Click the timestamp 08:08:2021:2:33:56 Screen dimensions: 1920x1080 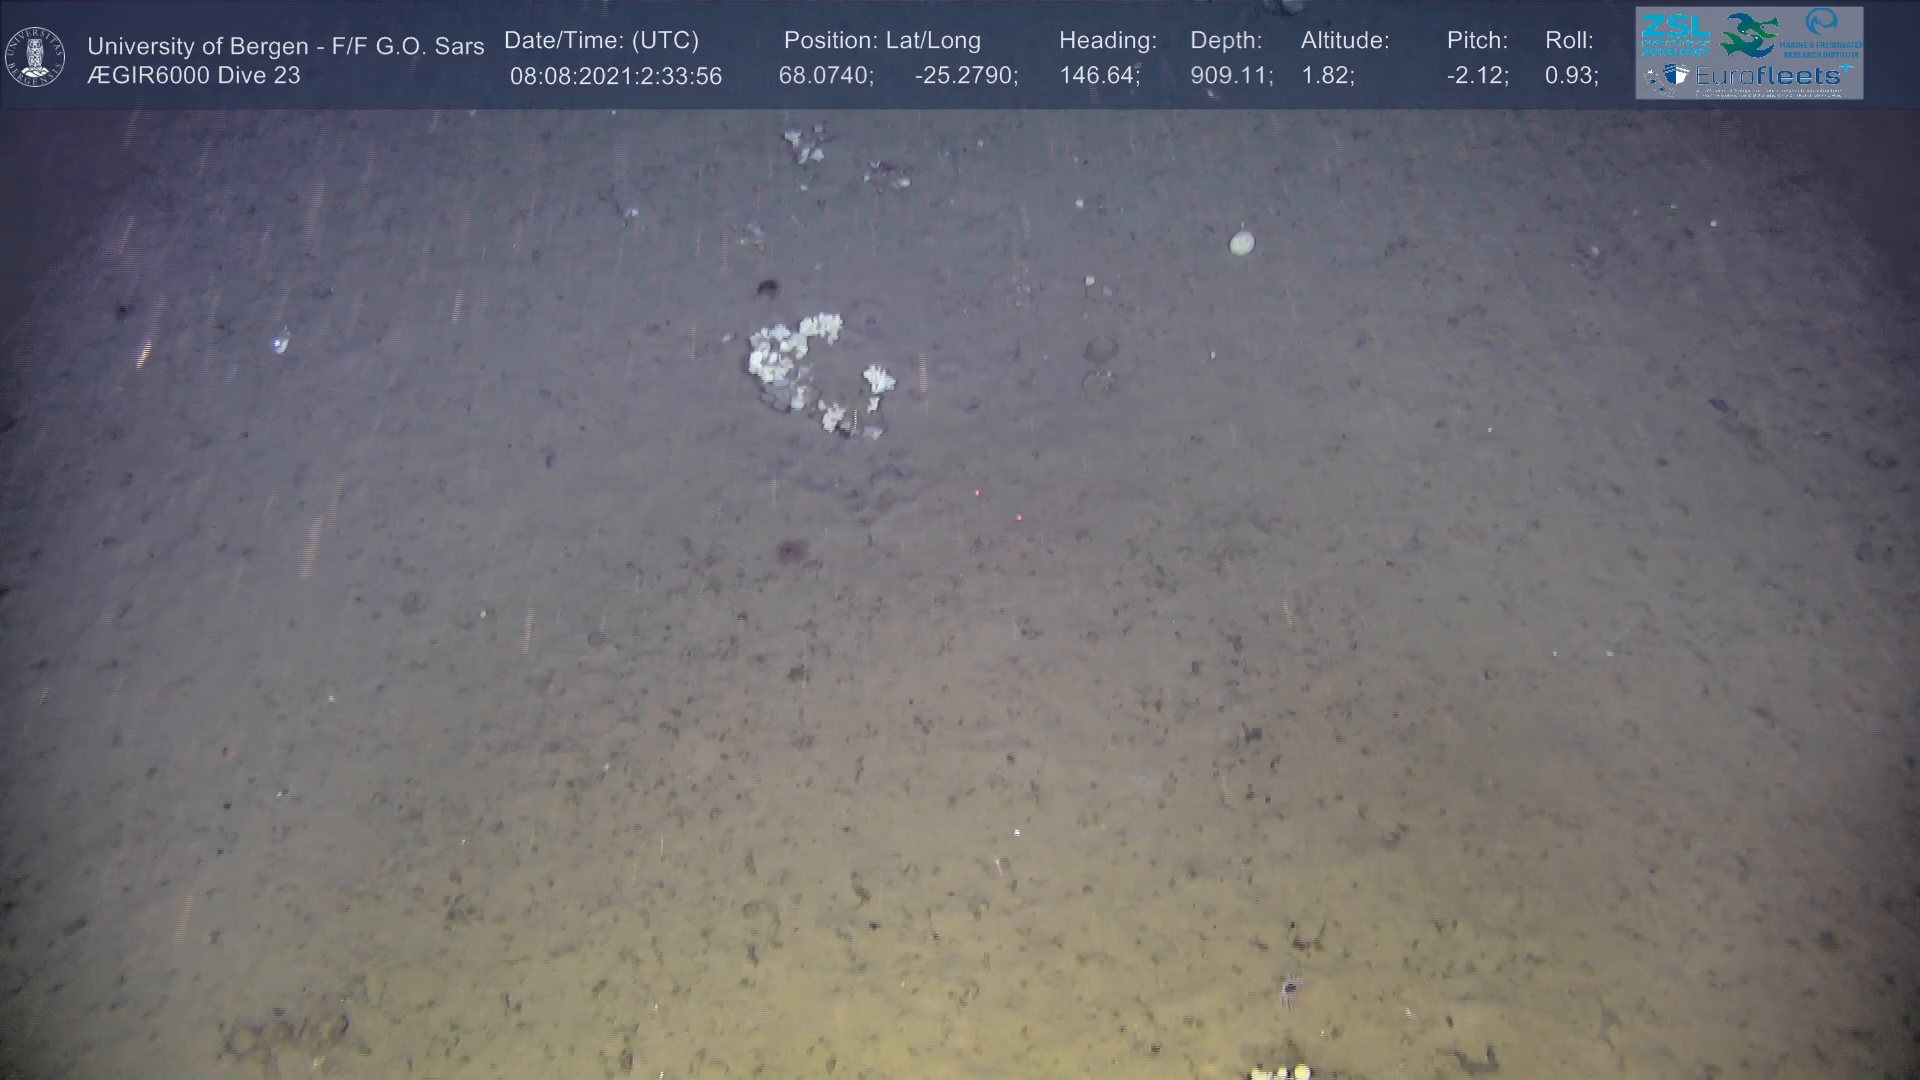(615, 76)
